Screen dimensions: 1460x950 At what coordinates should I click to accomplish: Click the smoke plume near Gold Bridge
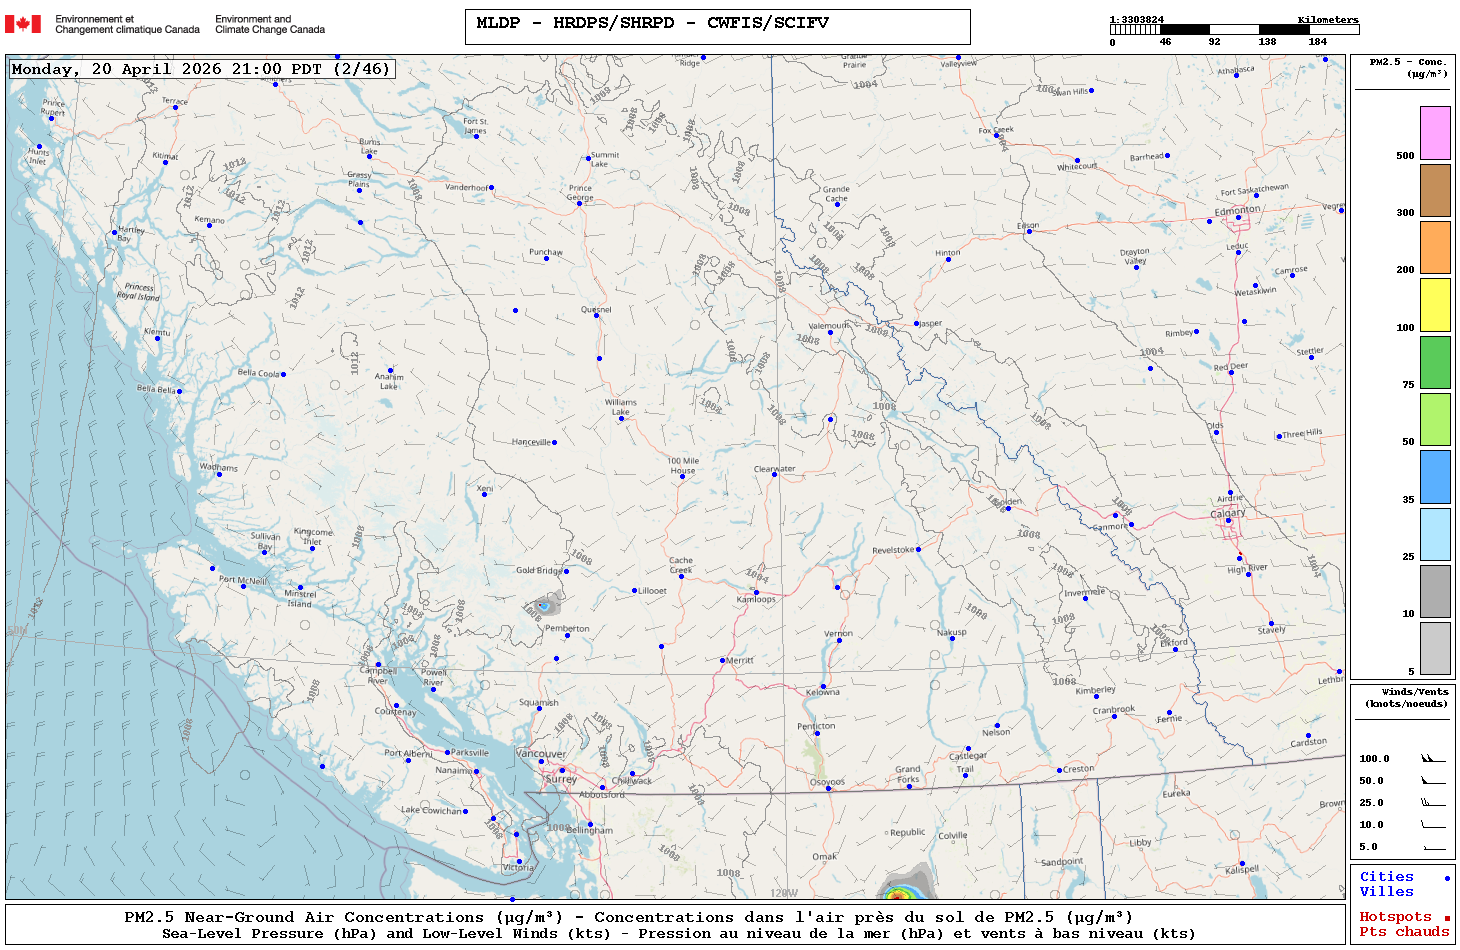(543, 605)
